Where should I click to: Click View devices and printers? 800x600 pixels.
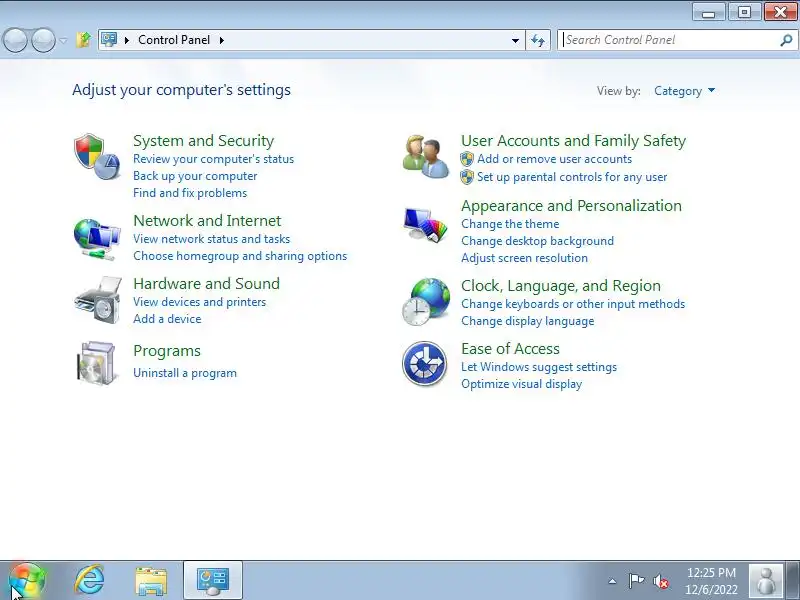[199, 302]
